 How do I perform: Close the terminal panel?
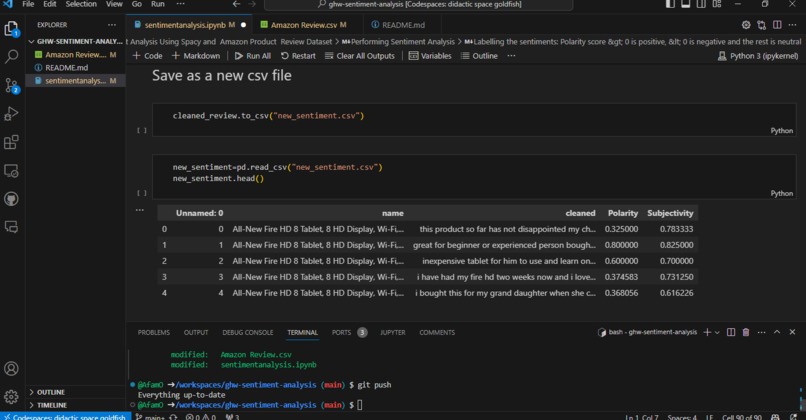tap(792, 332)
